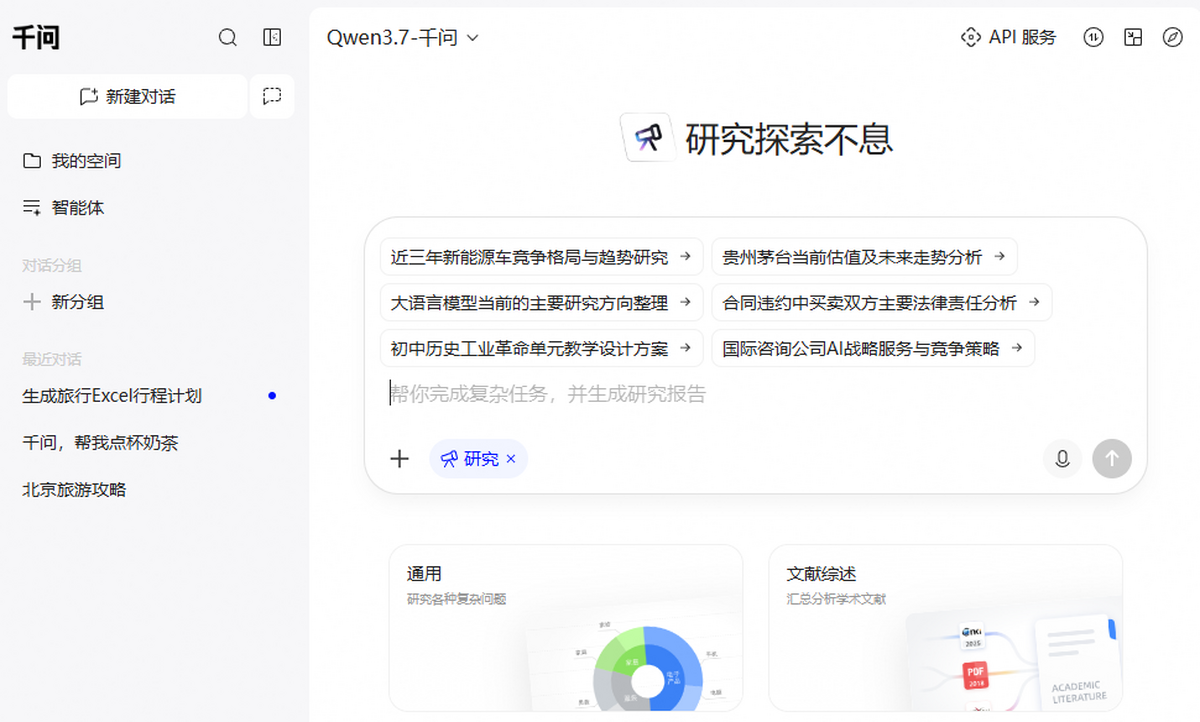Viewport: 1200px width, 722px height.
Task: Collapse the sidebar with panel icon
Action: pos(272,38)
